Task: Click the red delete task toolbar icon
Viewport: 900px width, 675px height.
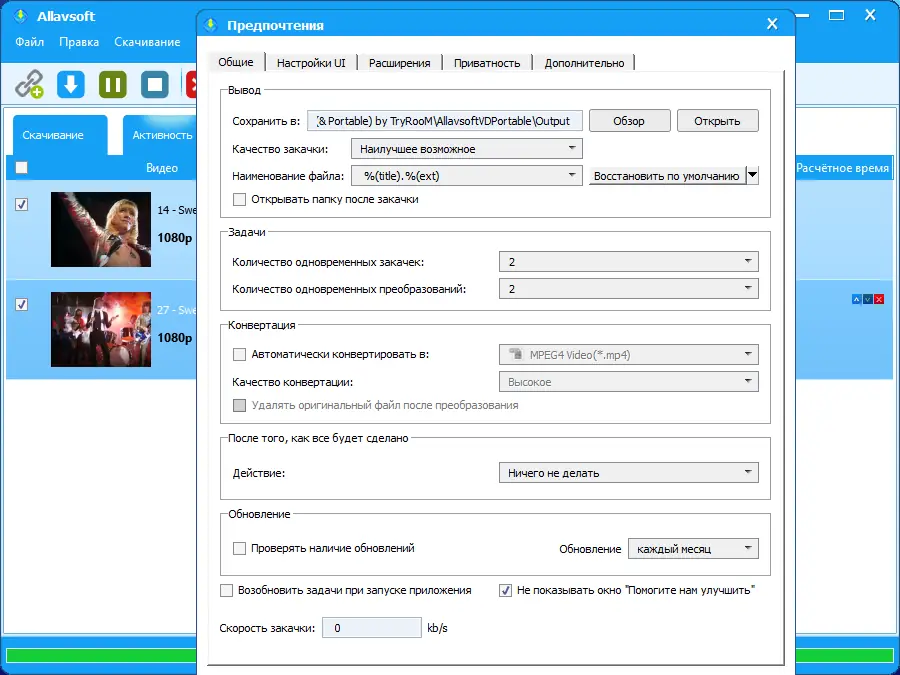Action: pos(194,85)
